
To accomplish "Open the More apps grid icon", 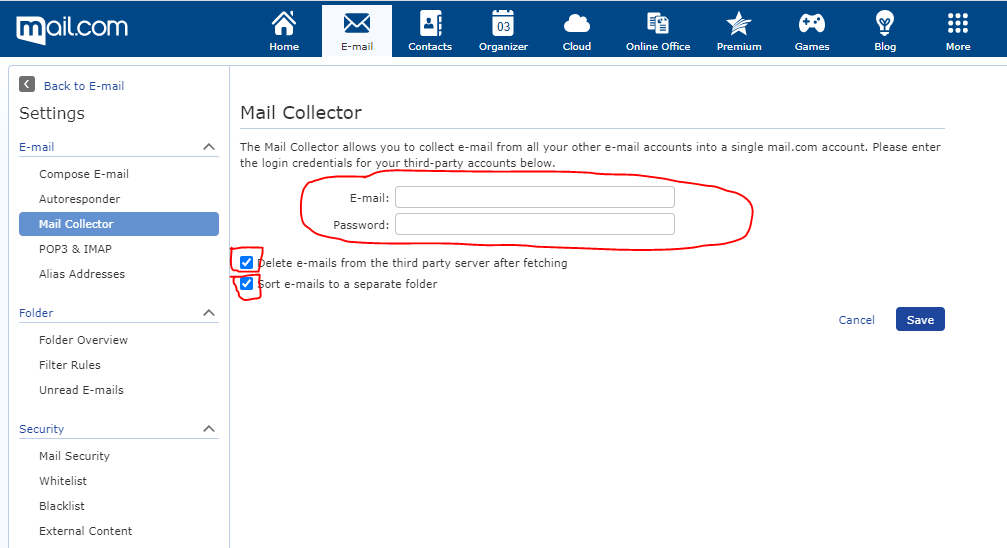I will [x=958, y=24].
